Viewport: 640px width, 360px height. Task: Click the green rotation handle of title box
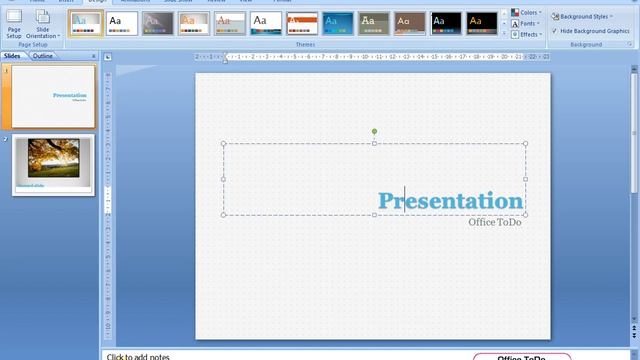374,131
